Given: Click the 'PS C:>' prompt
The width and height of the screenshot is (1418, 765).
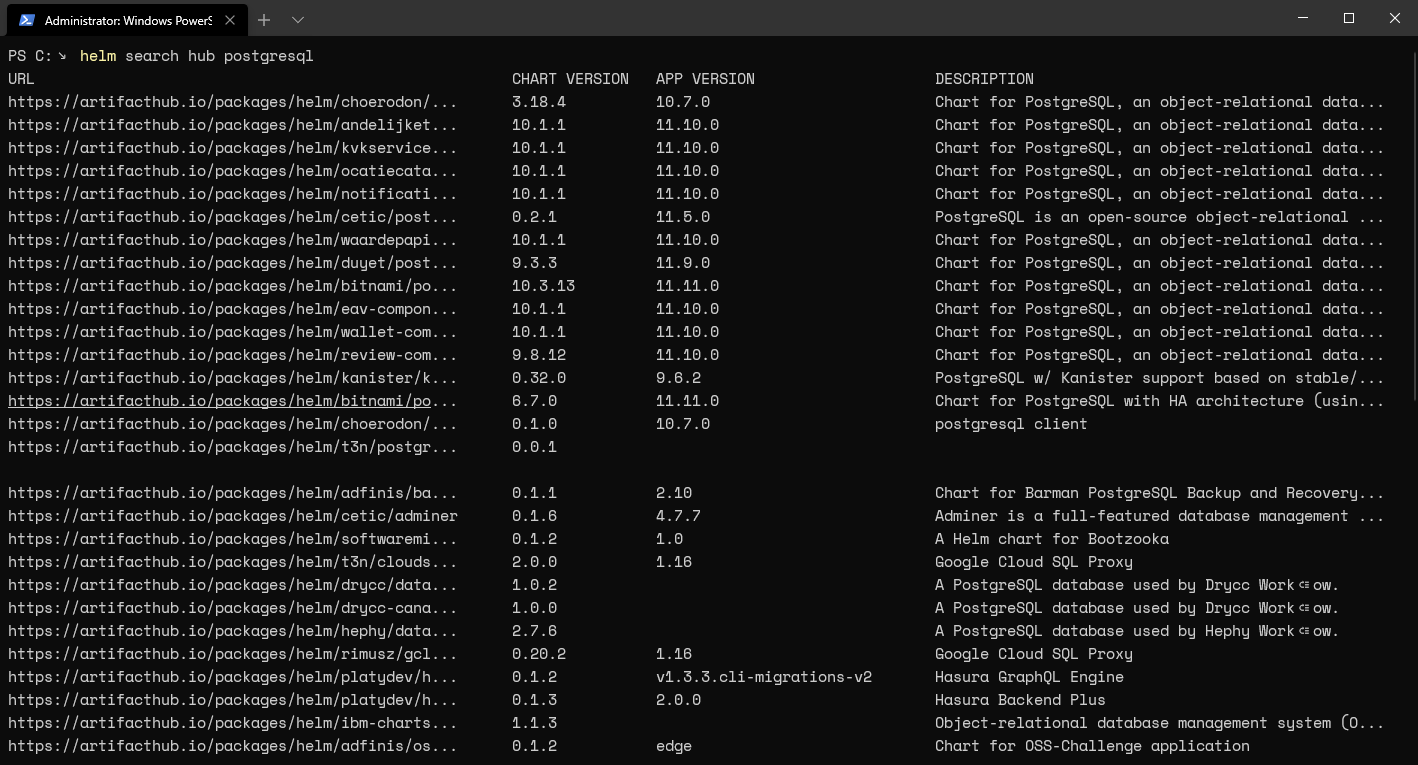Looking at the screenshot, I should point(38,56).
